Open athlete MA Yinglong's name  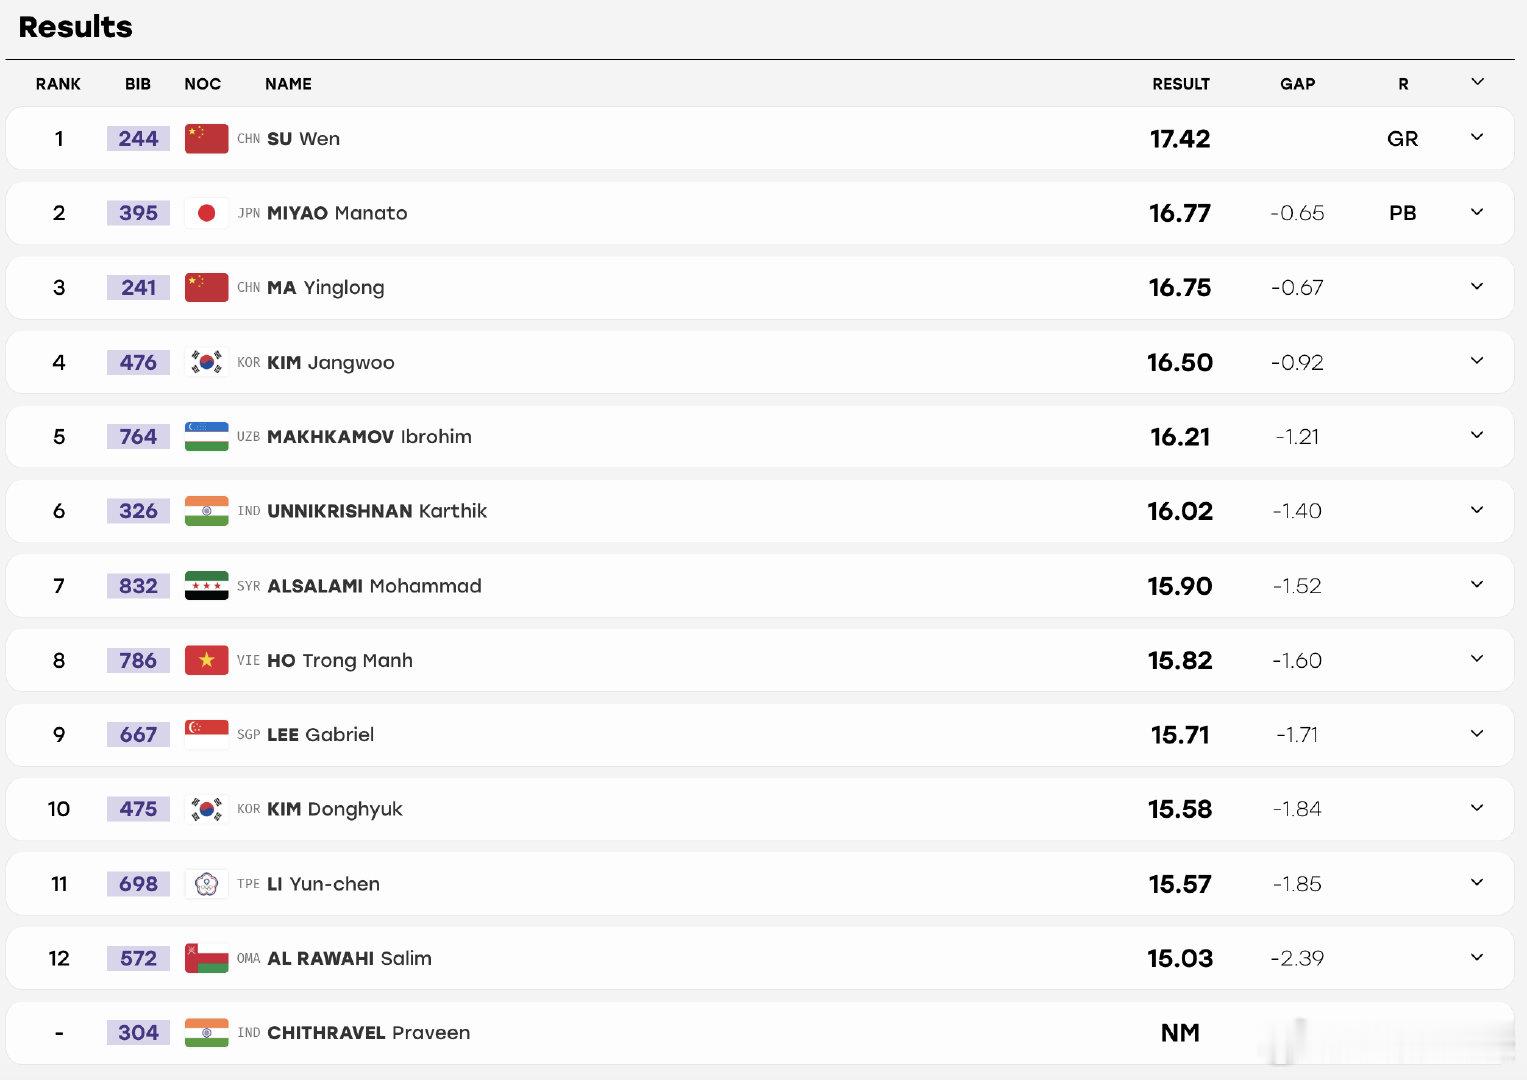pos(325,288)
